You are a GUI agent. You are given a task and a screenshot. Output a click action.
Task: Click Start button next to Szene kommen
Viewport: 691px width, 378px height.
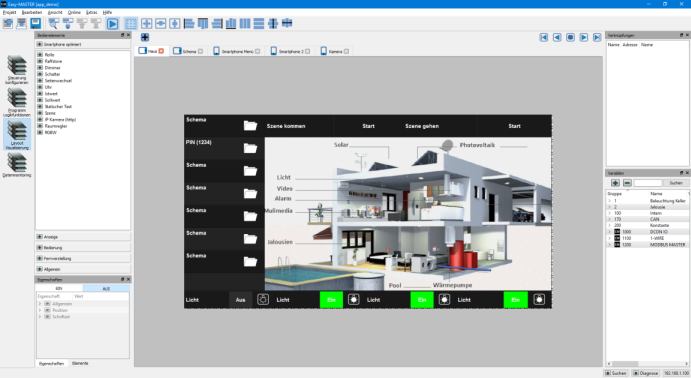point(368,126)
